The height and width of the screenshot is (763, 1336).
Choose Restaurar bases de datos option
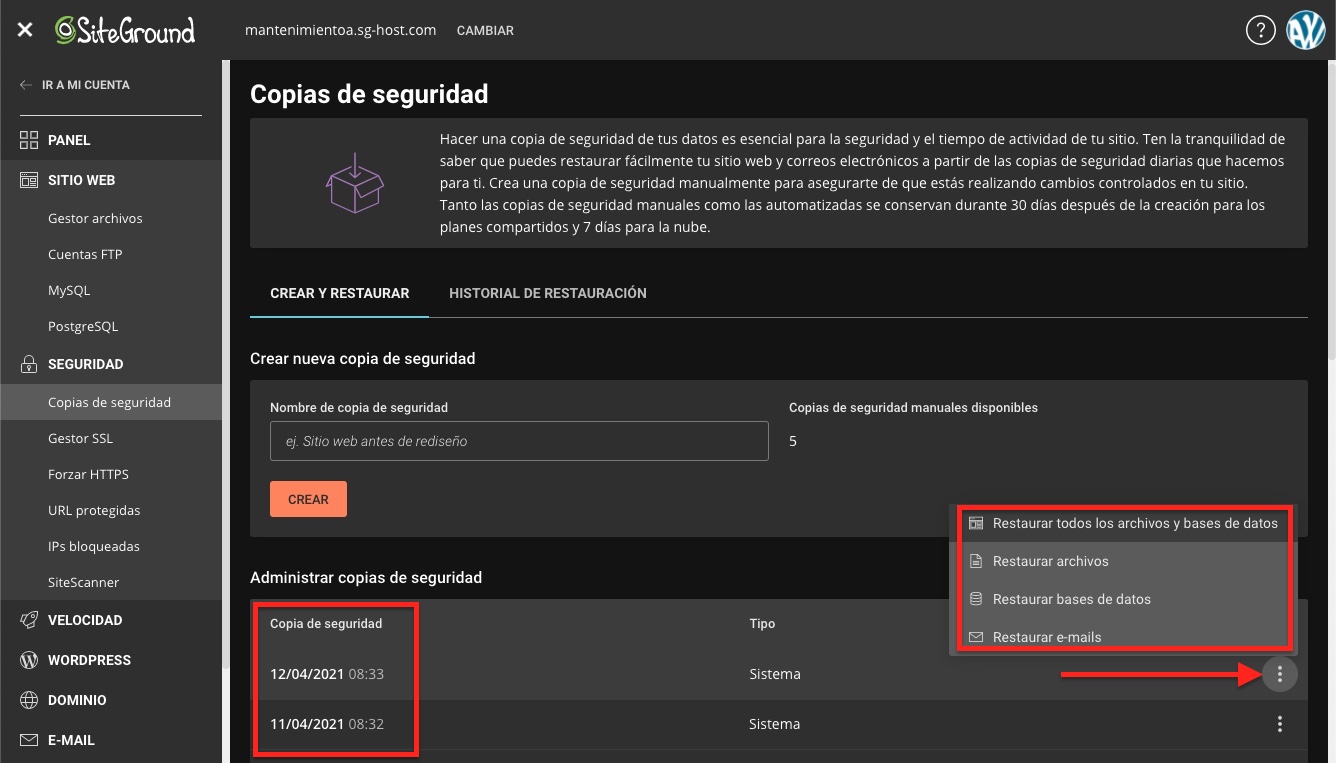click(1123, 599)
